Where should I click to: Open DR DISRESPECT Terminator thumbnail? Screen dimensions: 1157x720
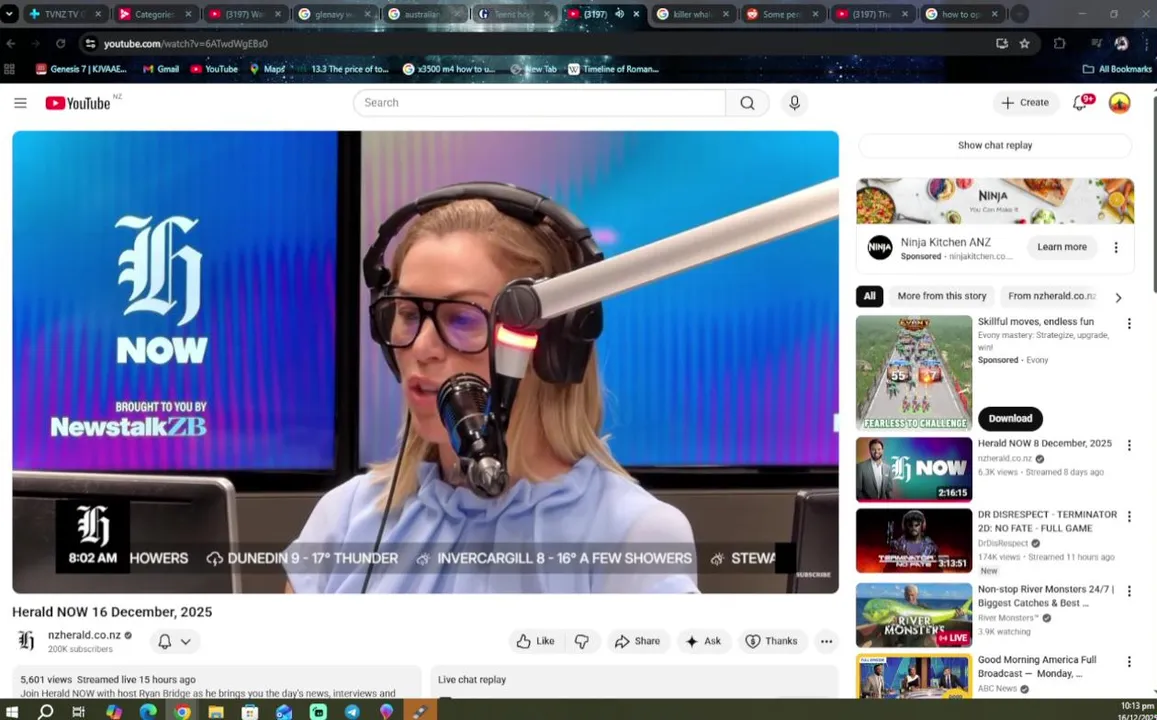[x=913, y=540]
